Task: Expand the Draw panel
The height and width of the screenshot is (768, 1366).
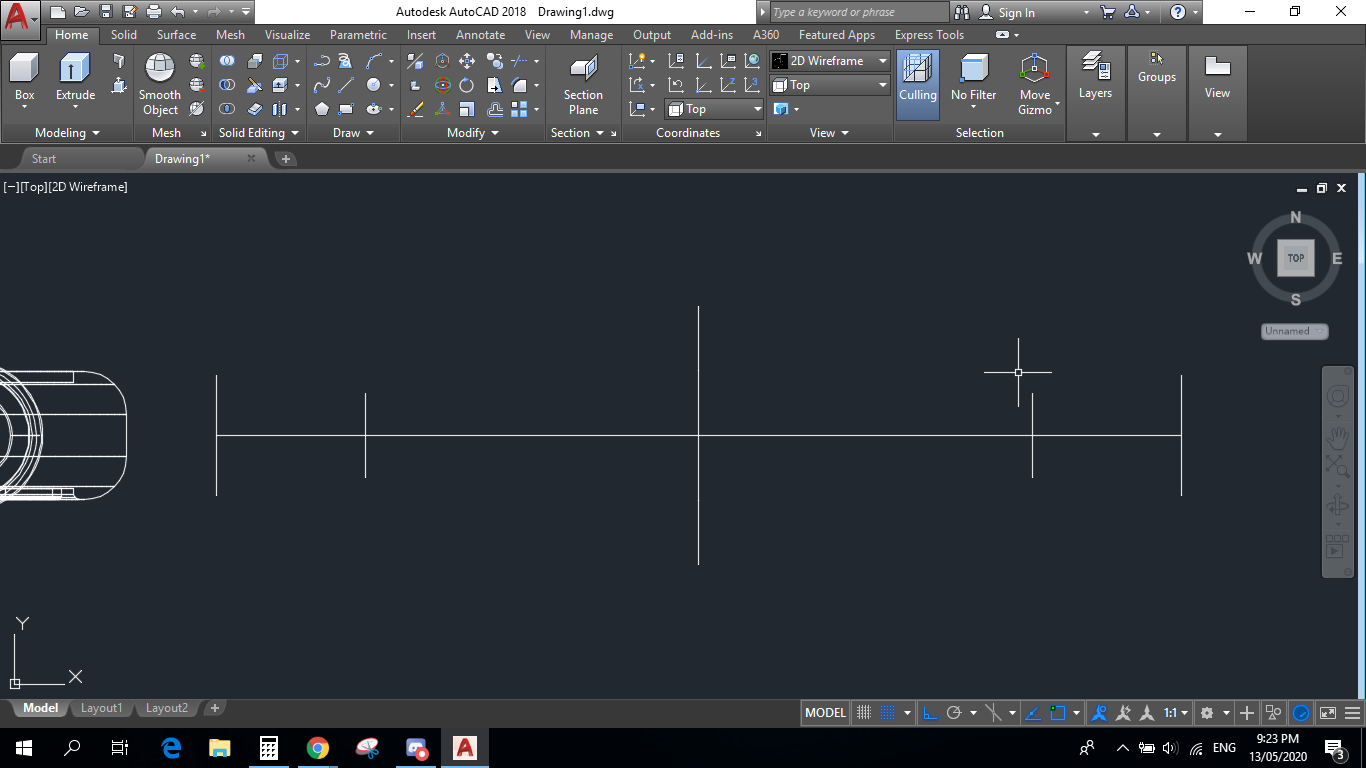Action: point(354,133)
